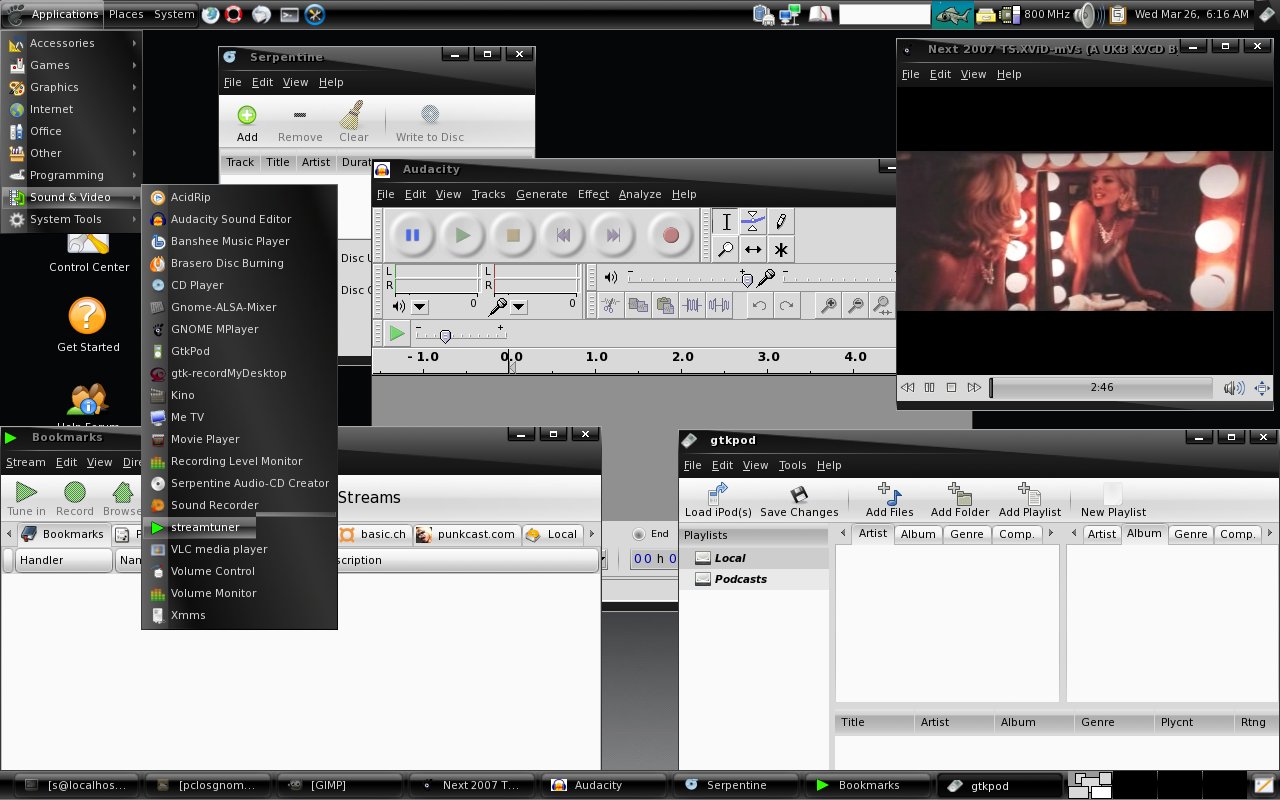Click Tune in on streamtuner toolbar
The image size is (1280, 800).
[26, 499]
